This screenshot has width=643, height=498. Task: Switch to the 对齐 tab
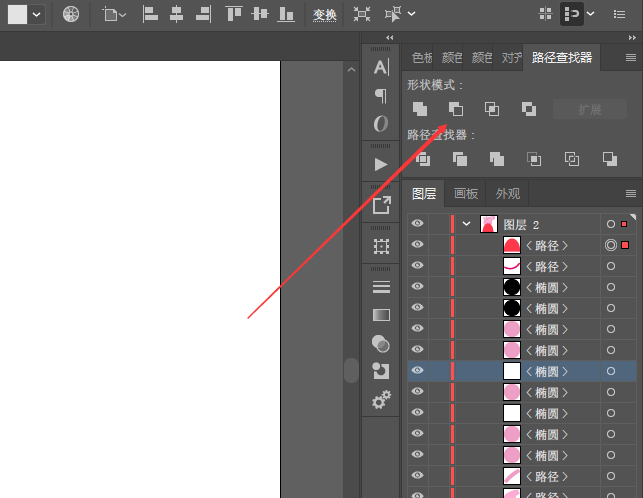[512, 58]
